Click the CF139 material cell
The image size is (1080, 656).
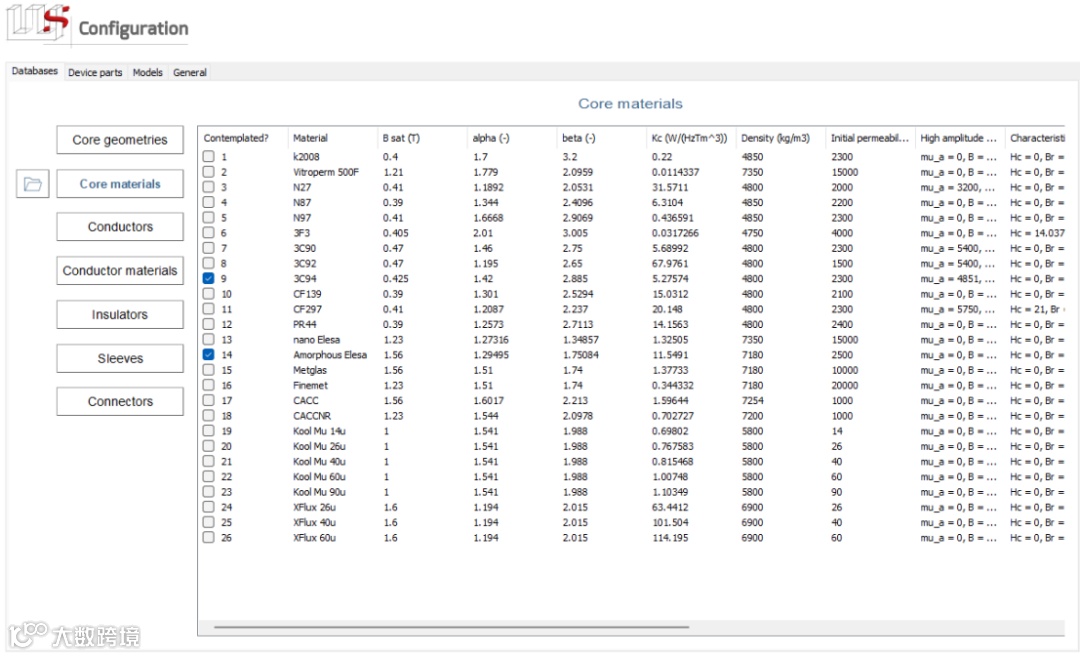307,294
